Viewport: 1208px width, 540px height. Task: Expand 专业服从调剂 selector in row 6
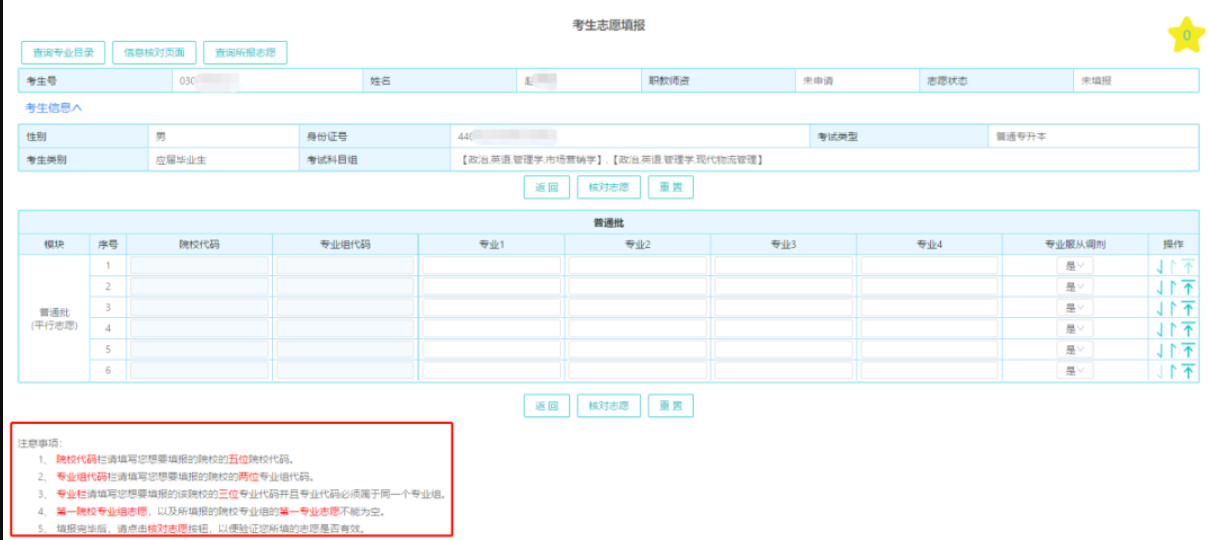(x=1075, y=371)
